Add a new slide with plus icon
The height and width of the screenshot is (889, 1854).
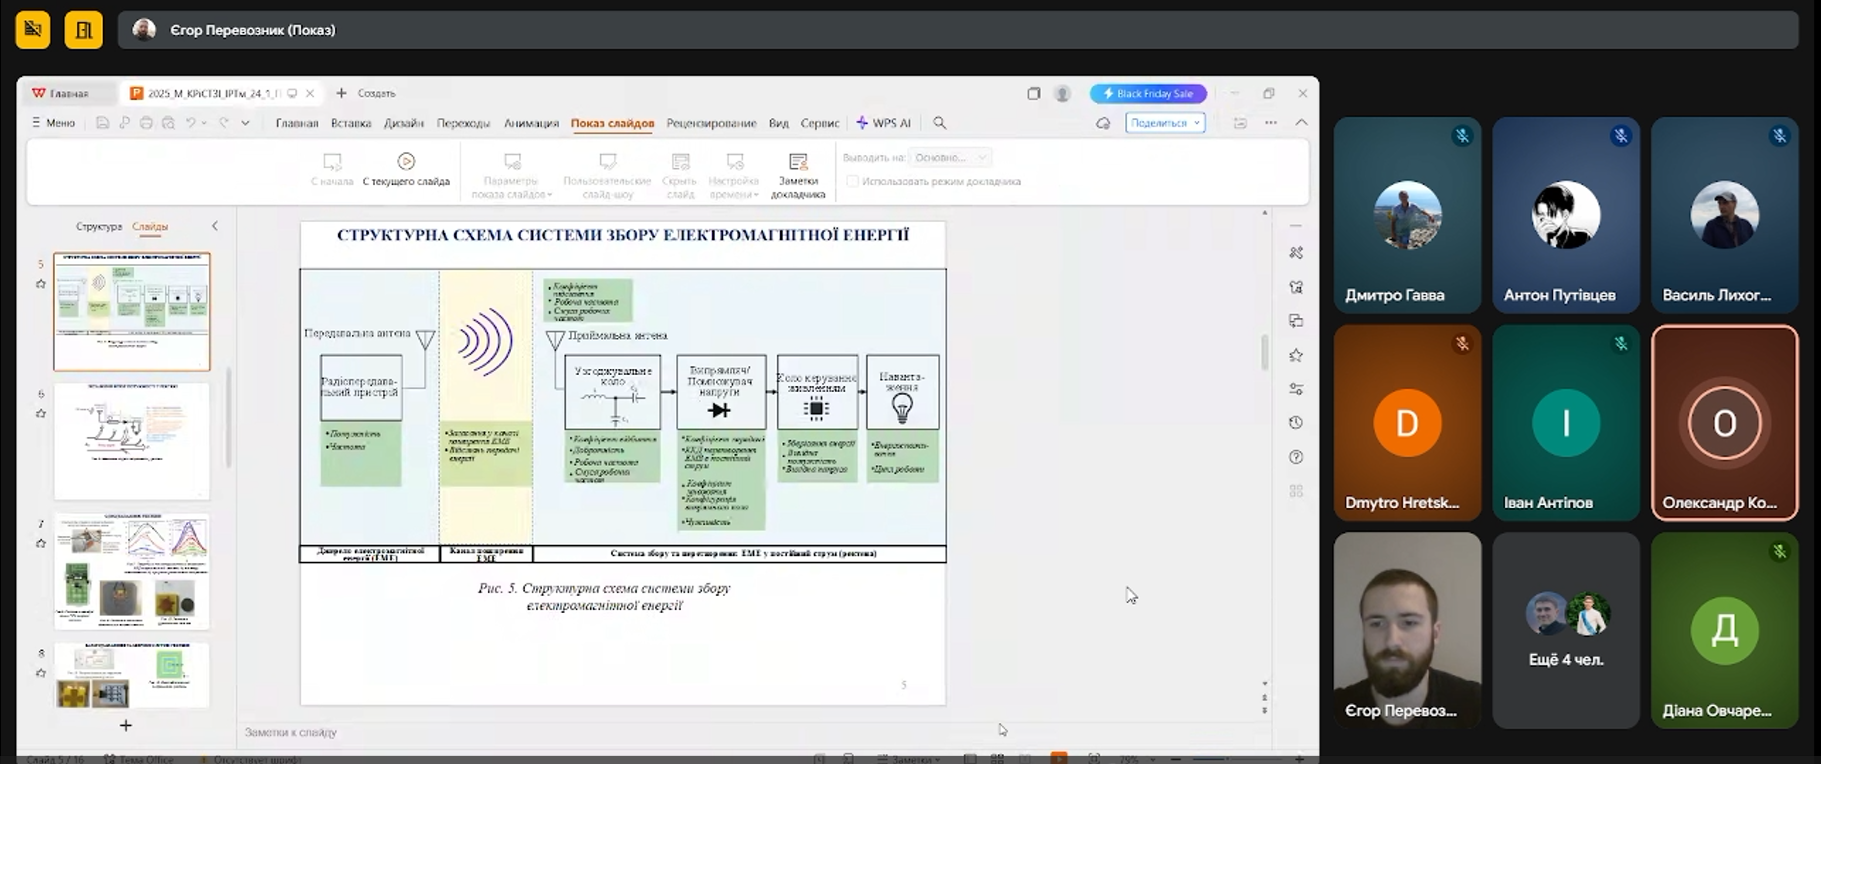click(x=126, y=725)
